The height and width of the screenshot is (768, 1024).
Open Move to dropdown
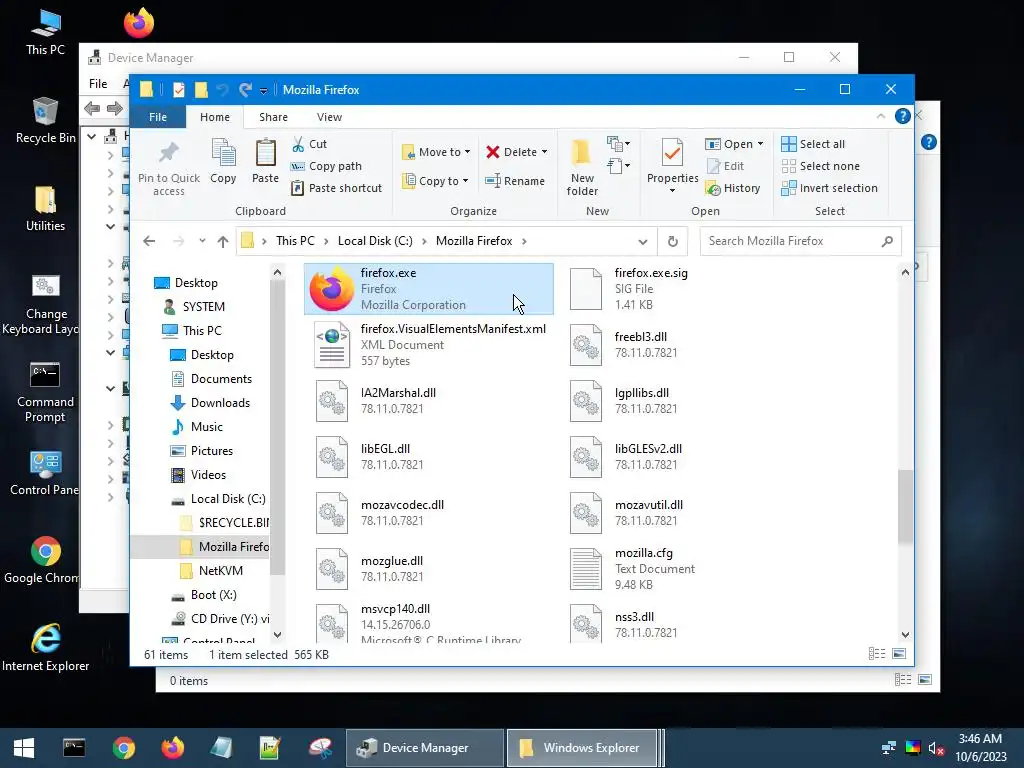436,152
